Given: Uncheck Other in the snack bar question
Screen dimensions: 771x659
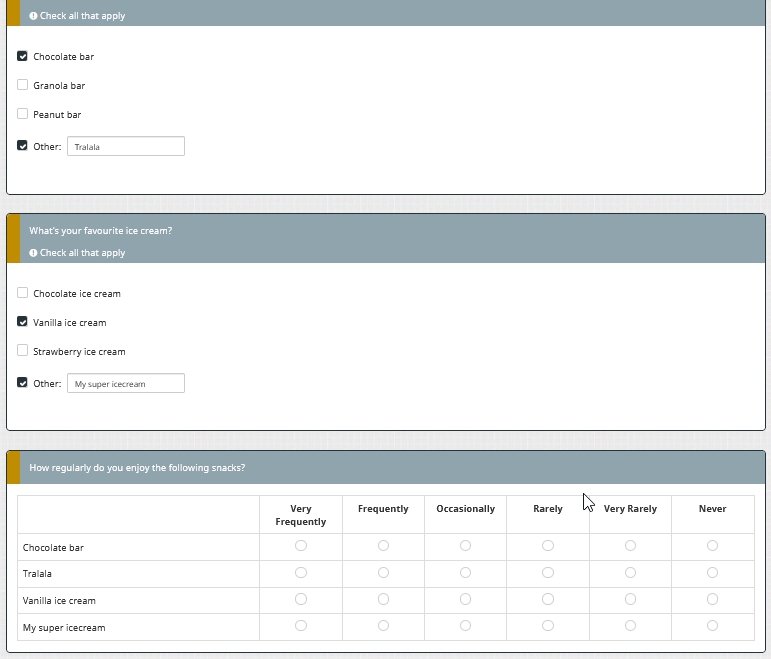Looking at the screenshot, I should 23,146.
